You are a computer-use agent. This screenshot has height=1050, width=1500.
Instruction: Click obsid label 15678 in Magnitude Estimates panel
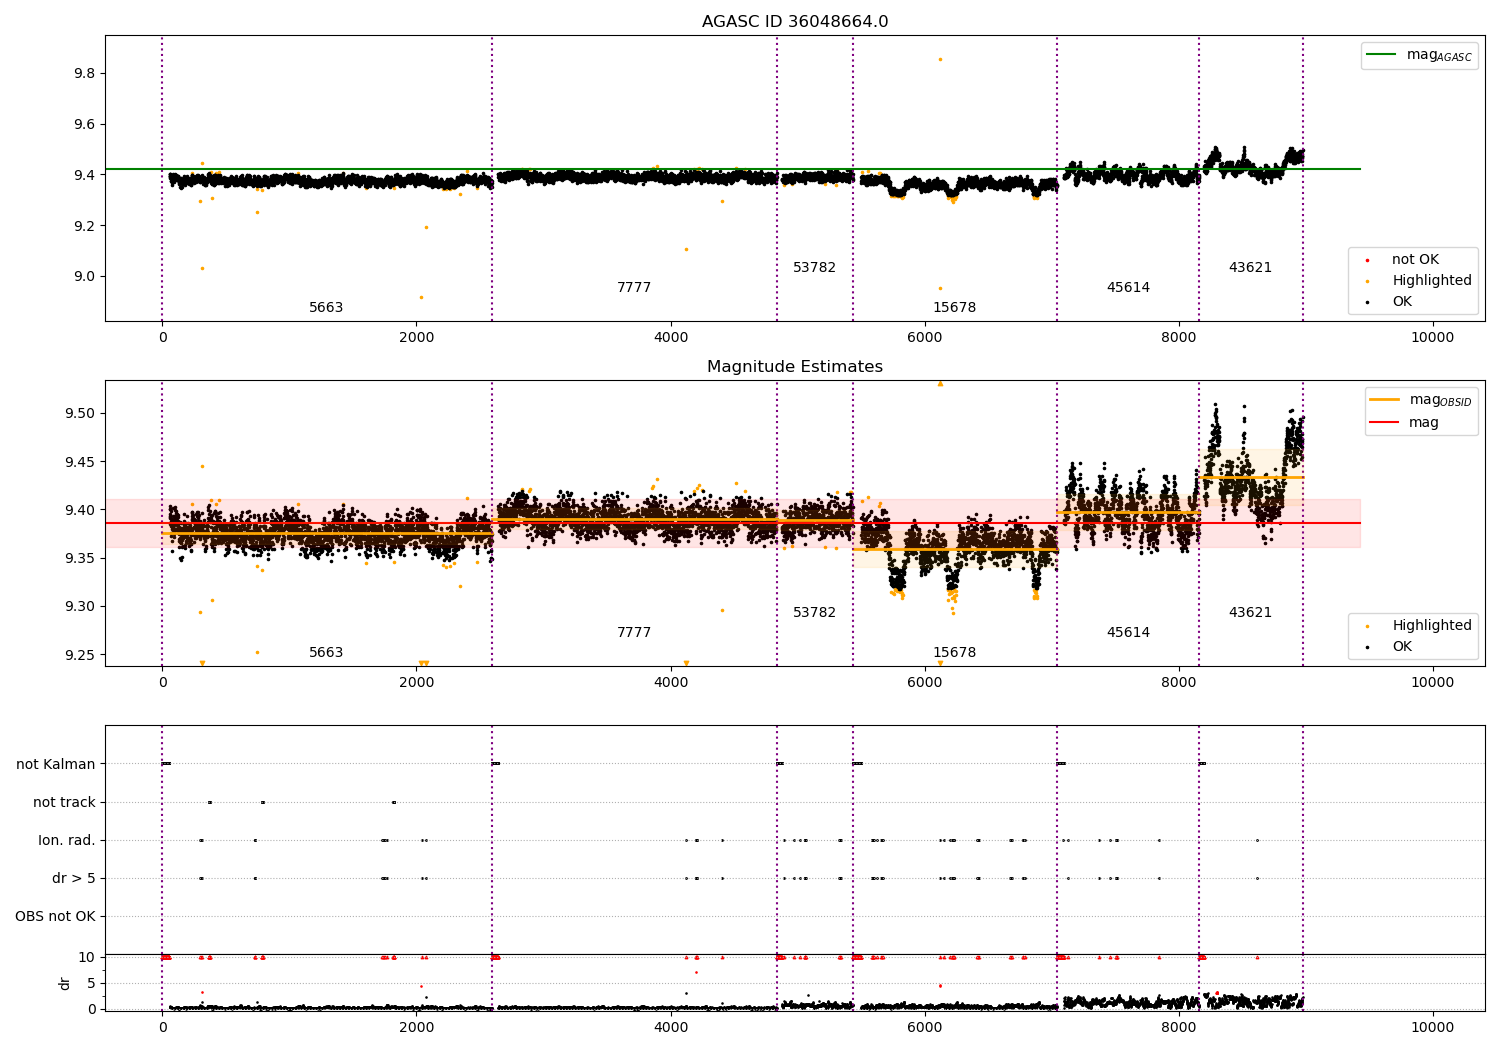(954, 653)
